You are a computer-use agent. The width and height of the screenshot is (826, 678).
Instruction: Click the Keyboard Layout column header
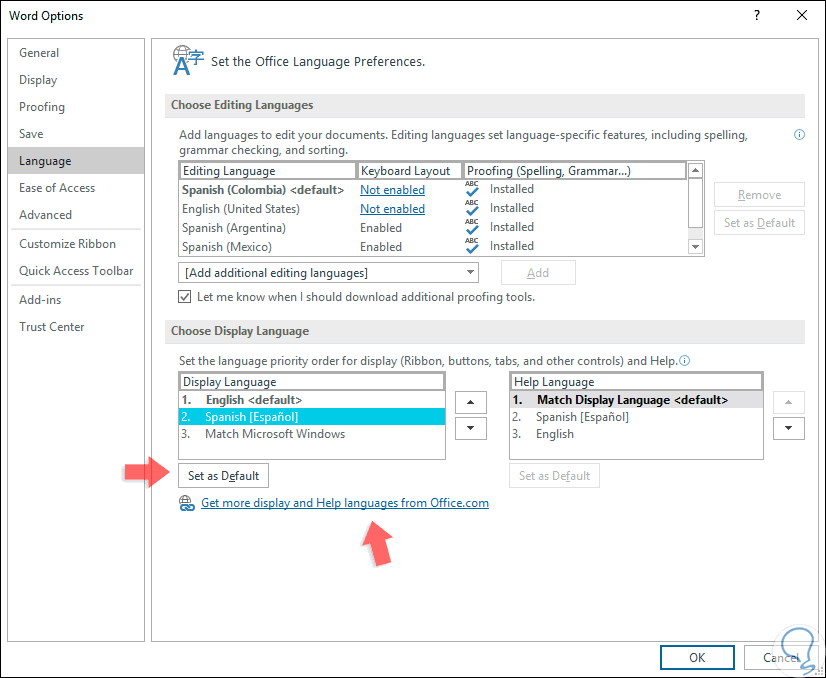coord(410,171)
